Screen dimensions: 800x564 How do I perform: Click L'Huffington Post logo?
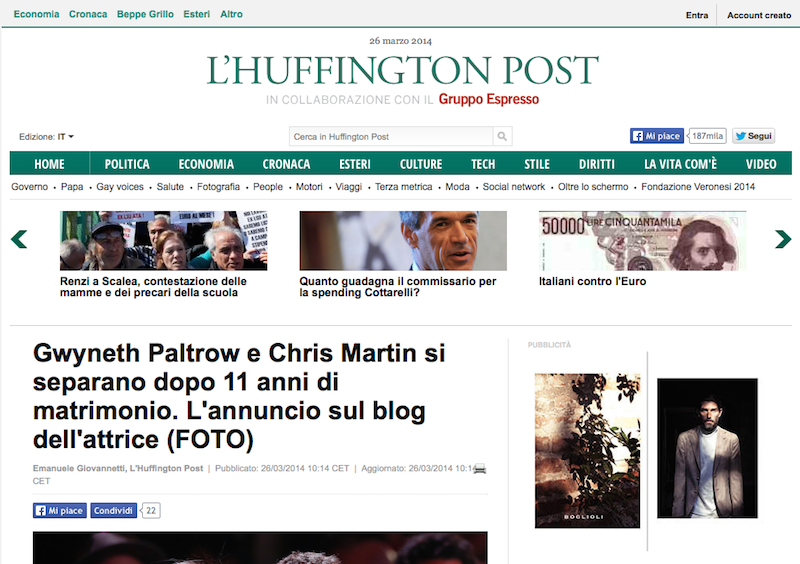tap(403, 70)
